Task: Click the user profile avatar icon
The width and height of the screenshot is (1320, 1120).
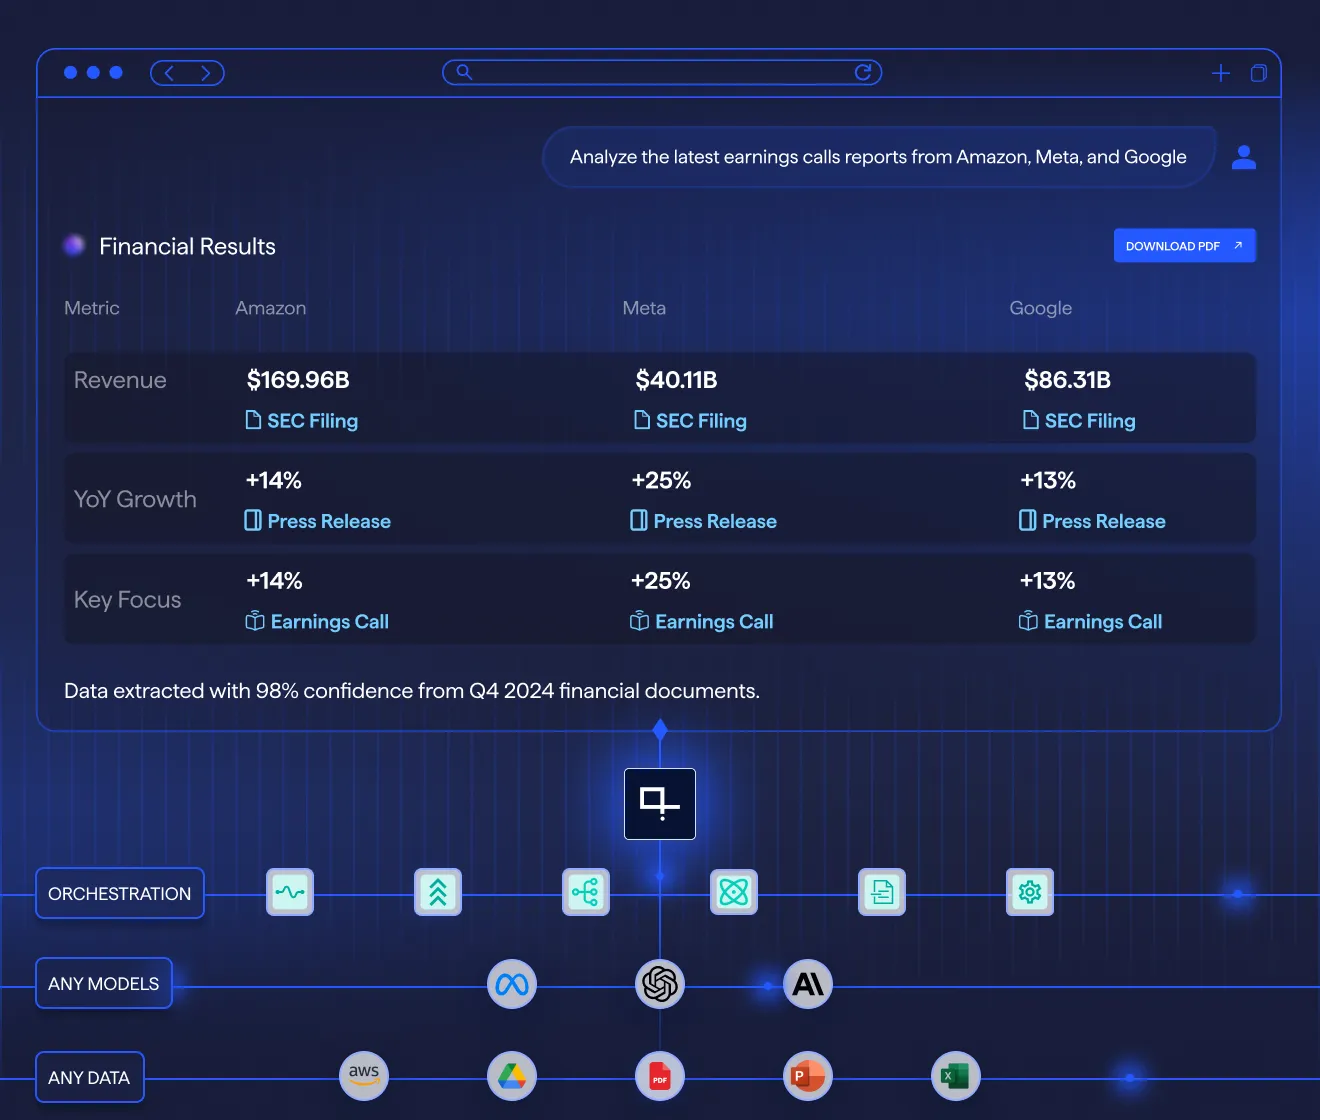Action: click(x=1244, y=157)
